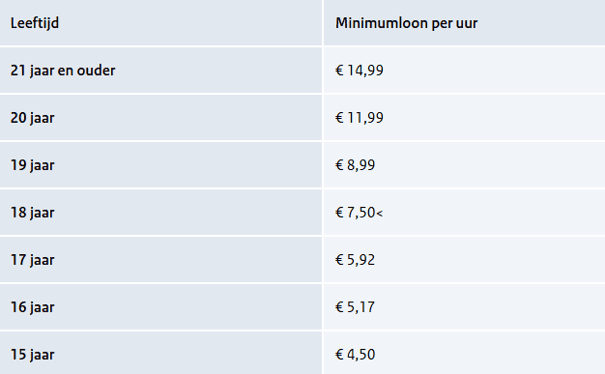Click the word 'ouder' in first row

[96, 71]
